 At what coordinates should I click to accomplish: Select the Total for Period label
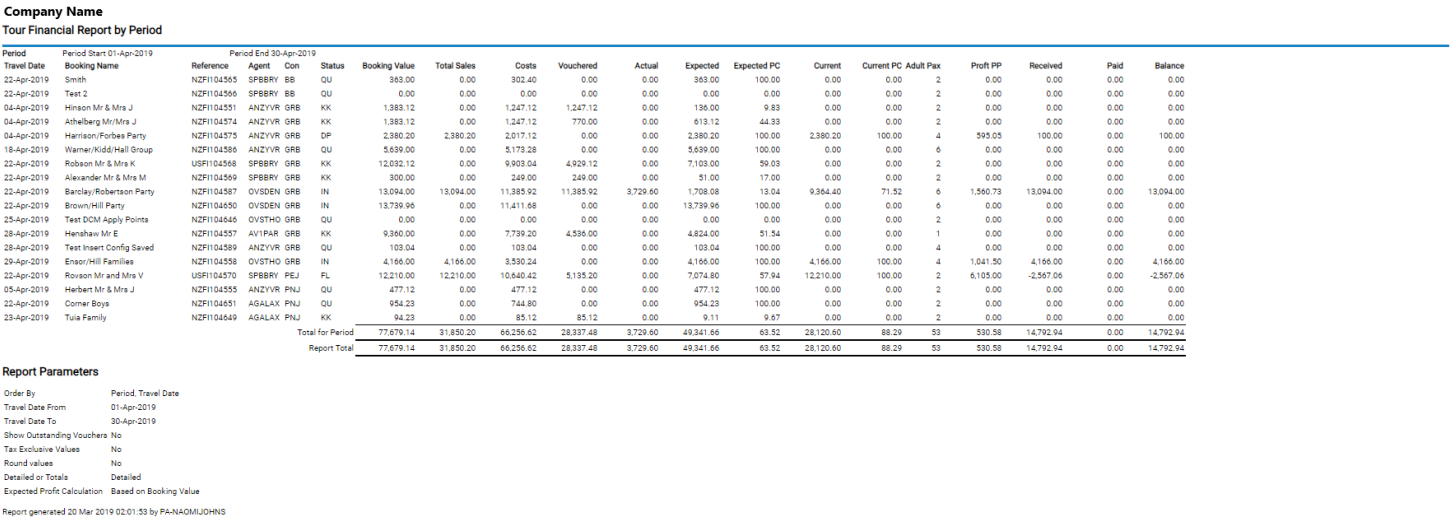(325, 332)
